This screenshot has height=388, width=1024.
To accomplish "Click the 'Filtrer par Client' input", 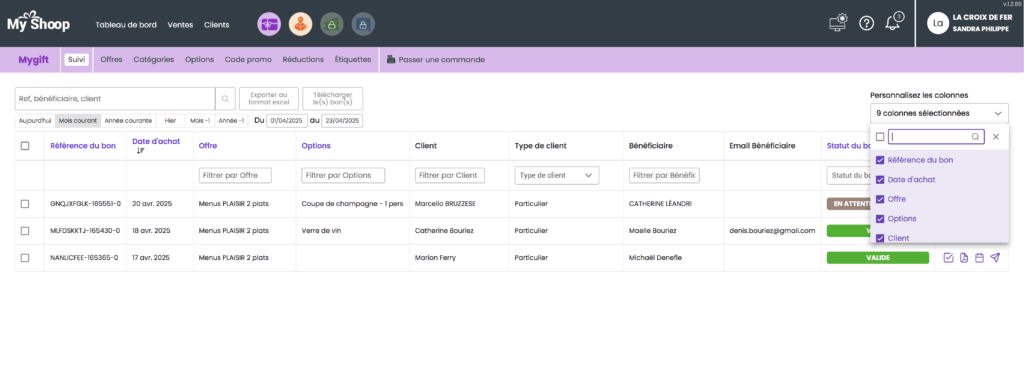I will click(450, 175).
